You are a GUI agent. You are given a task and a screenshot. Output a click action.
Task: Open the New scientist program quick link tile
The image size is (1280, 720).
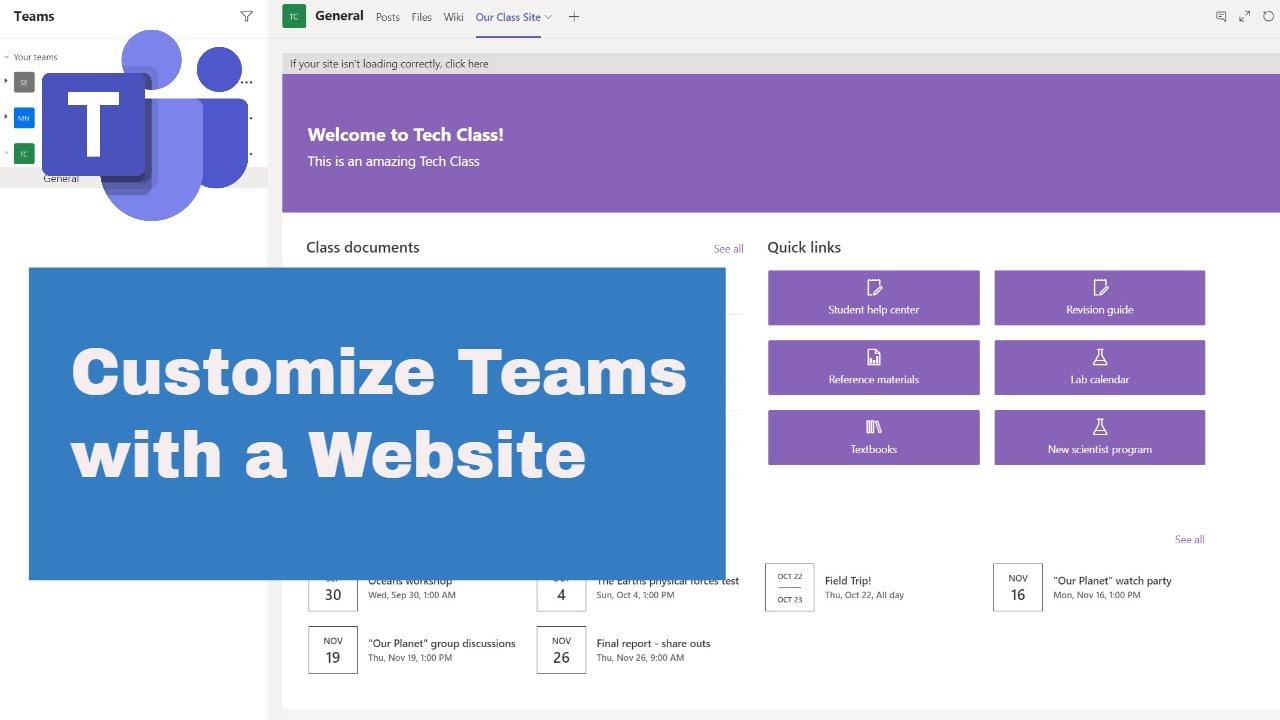point(1100,437)
